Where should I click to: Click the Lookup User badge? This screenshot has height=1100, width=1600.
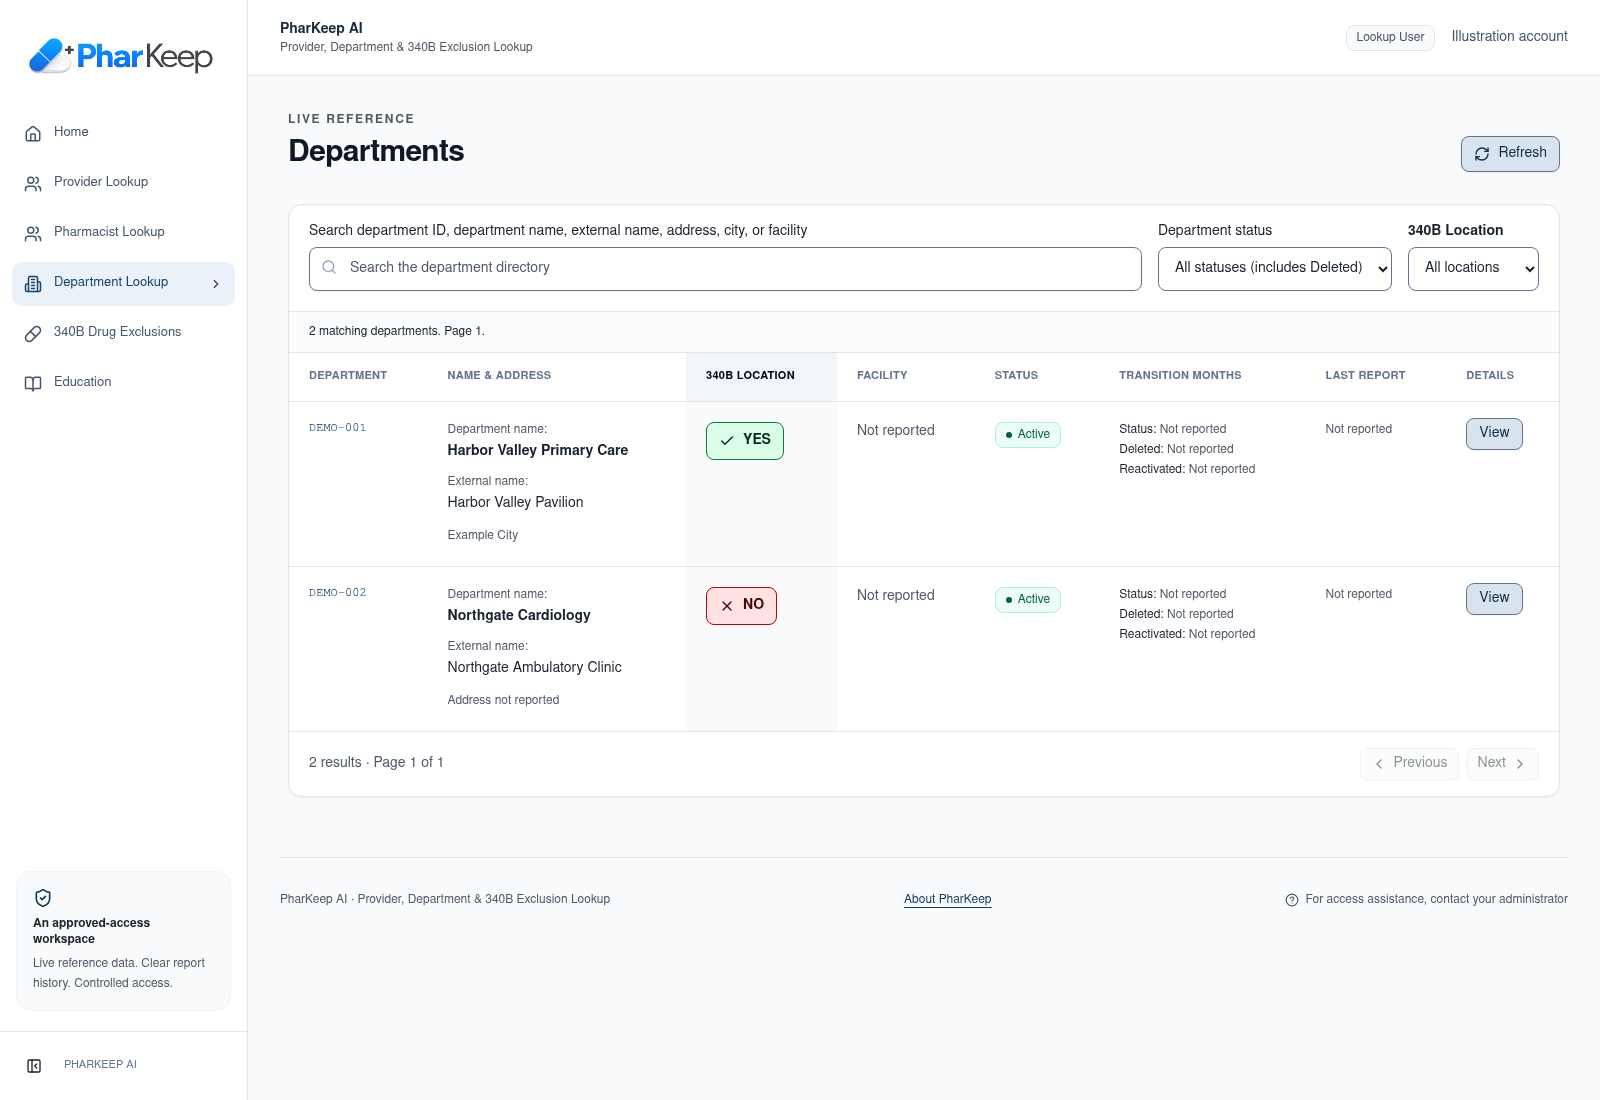(x=1390, y=37)
